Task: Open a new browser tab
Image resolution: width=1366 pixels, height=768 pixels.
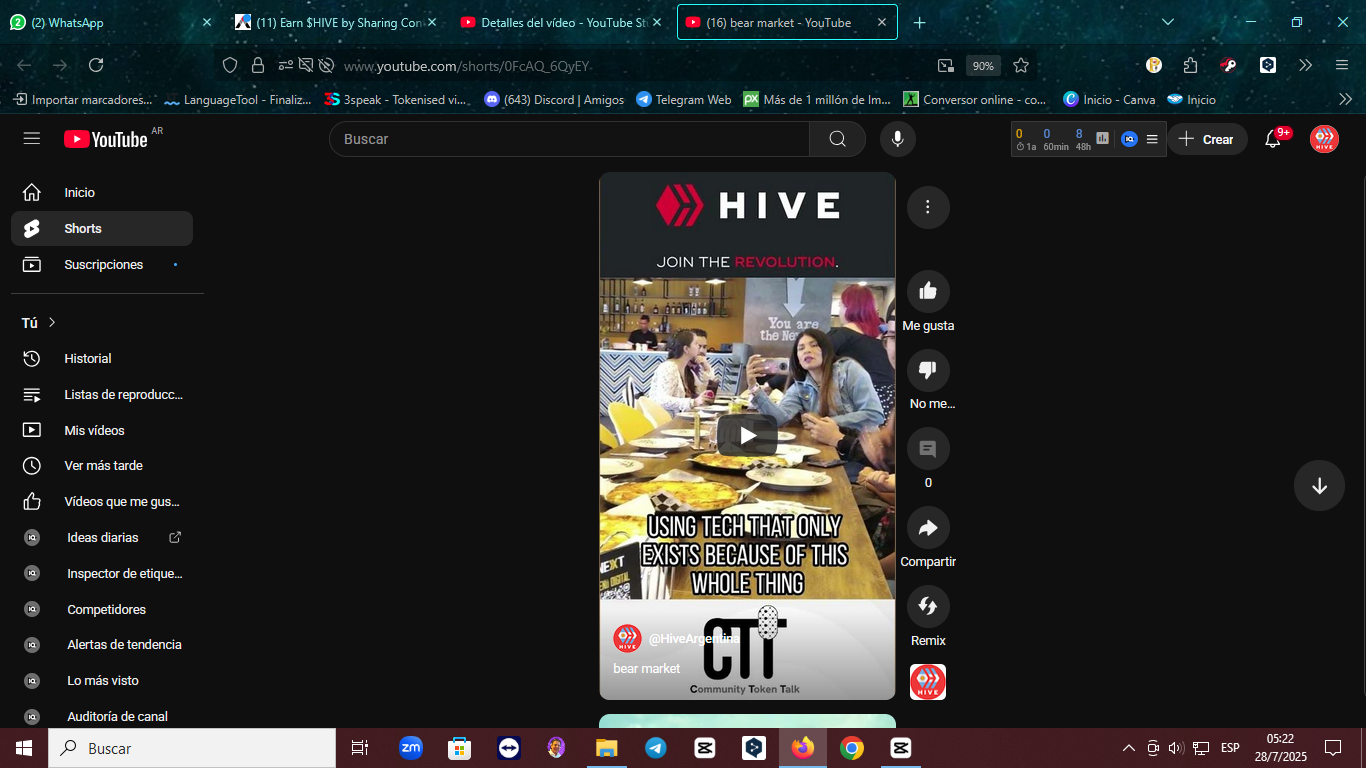Action: pos(920,22)
